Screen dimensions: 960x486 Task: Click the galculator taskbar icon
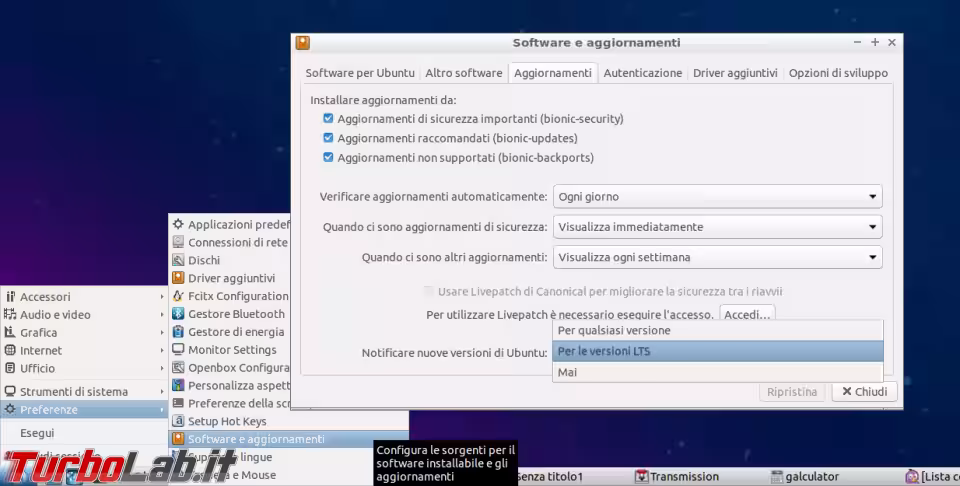point(777,476)
